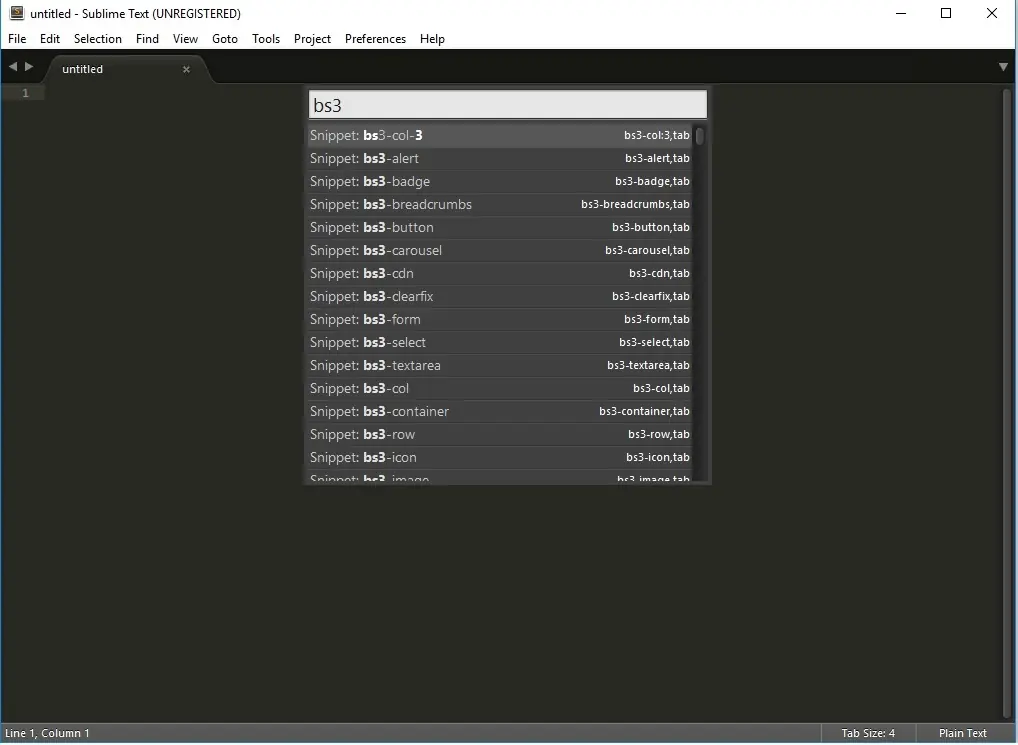
Task: Select Snippet: bs3-clearfix
Action: click(x=500, y=297)
